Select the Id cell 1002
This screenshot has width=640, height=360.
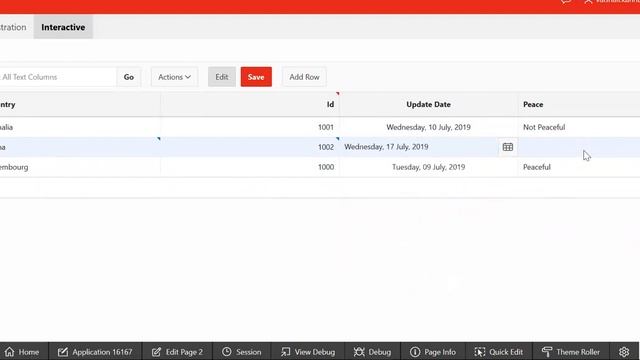250,147
